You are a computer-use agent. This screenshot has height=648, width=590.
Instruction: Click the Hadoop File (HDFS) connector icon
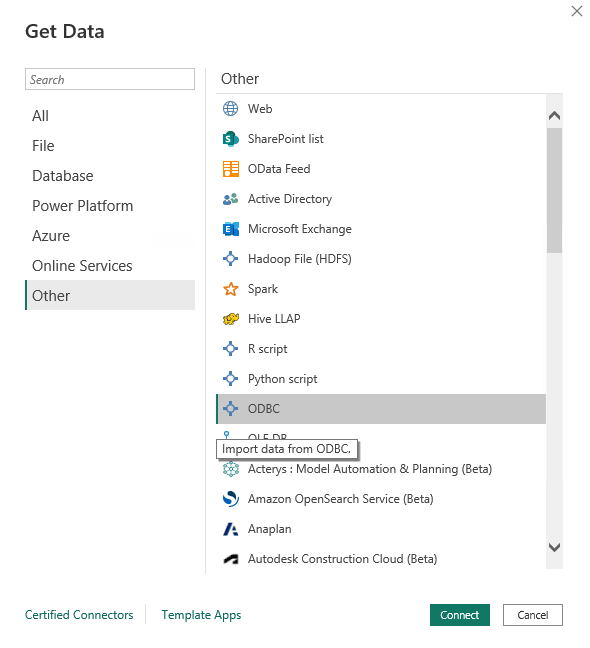pos(231,259)
